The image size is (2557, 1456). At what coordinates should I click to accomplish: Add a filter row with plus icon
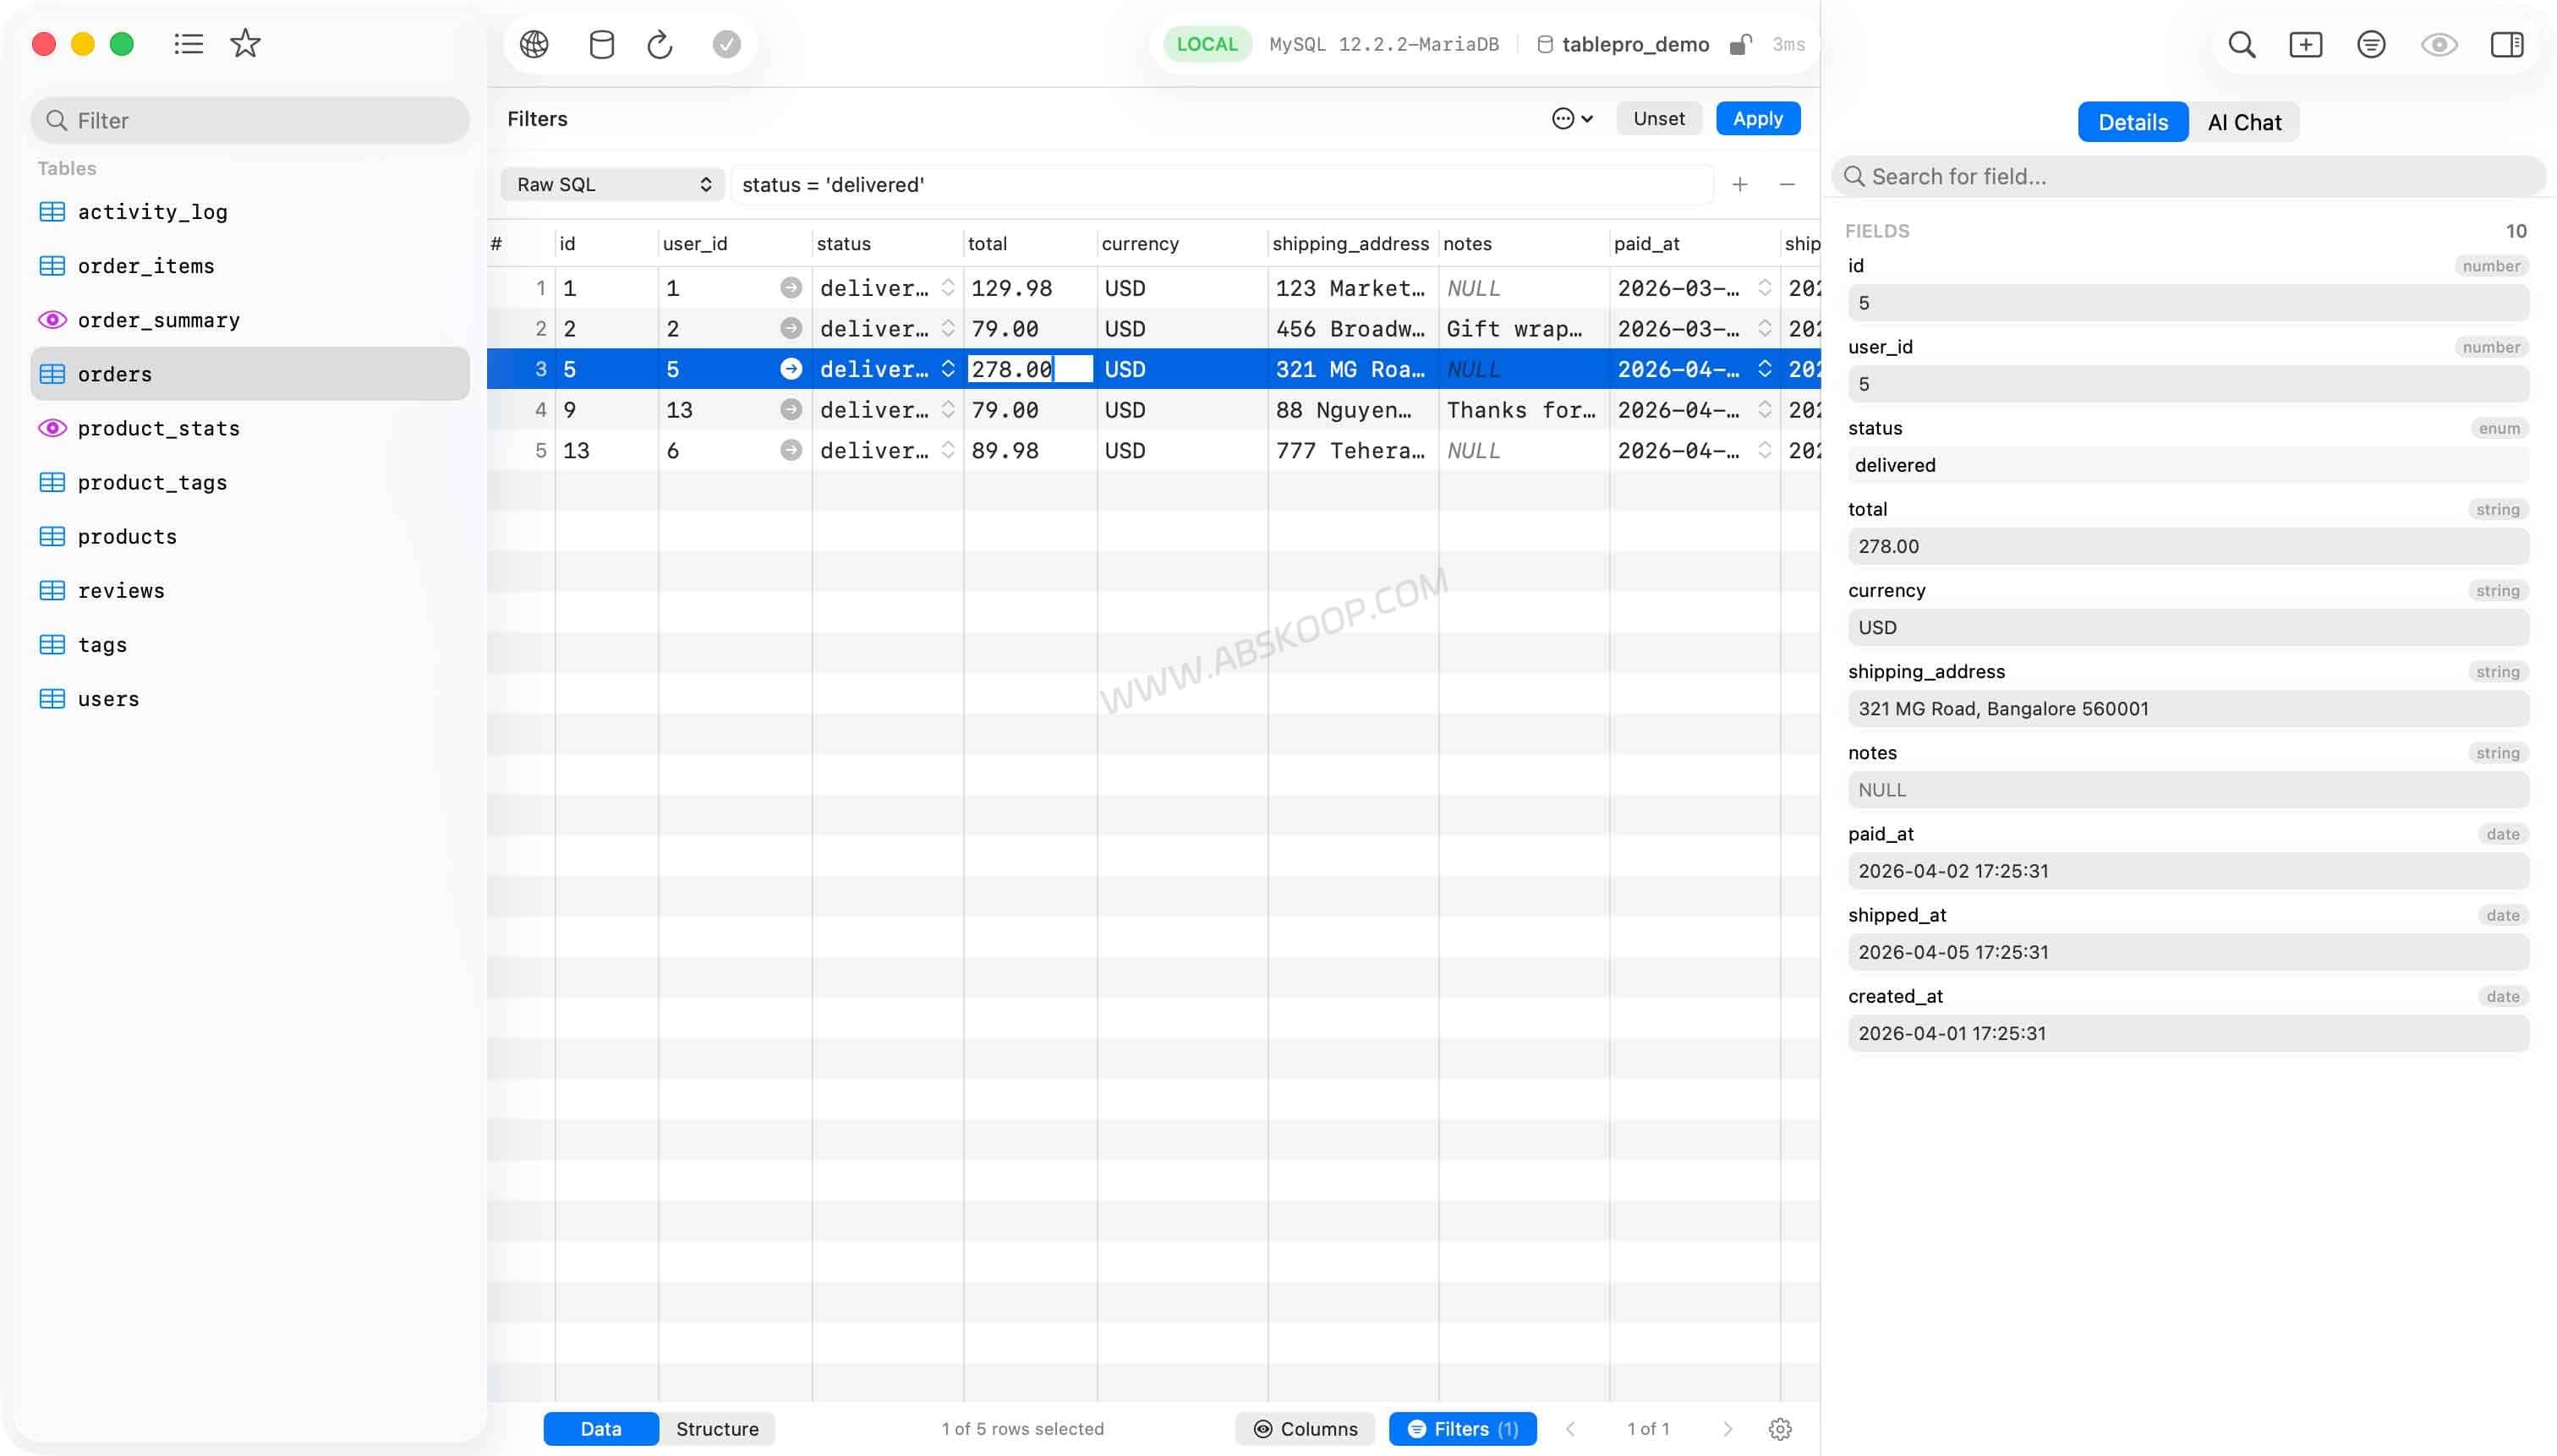tap(1739, 185)
